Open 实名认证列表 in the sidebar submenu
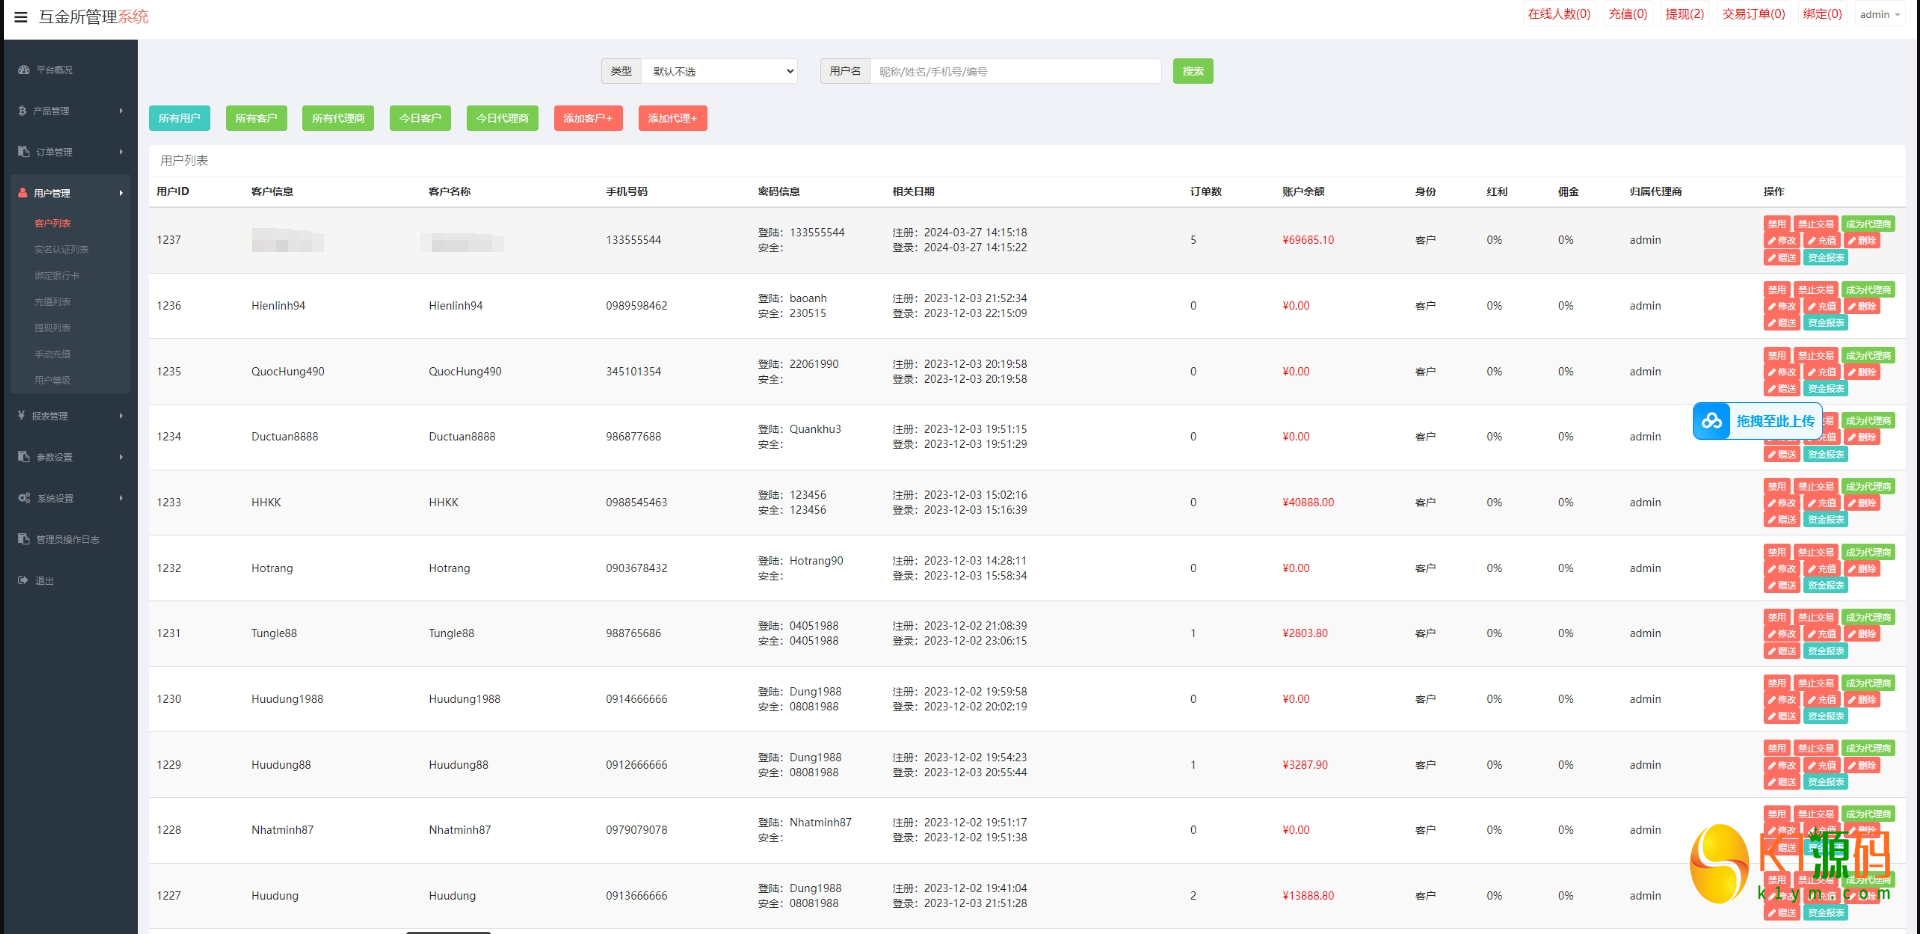Viewport: 1920px width, 934px height. 62,249
